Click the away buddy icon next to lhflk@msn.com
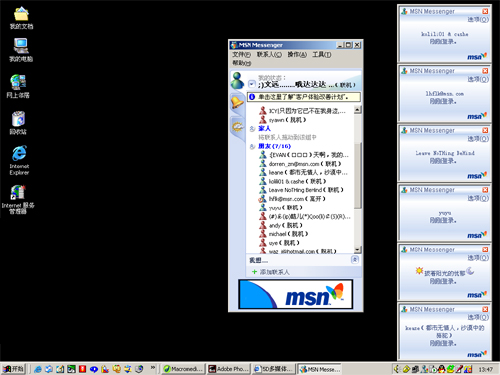500x375 pixels. [263, 199]
